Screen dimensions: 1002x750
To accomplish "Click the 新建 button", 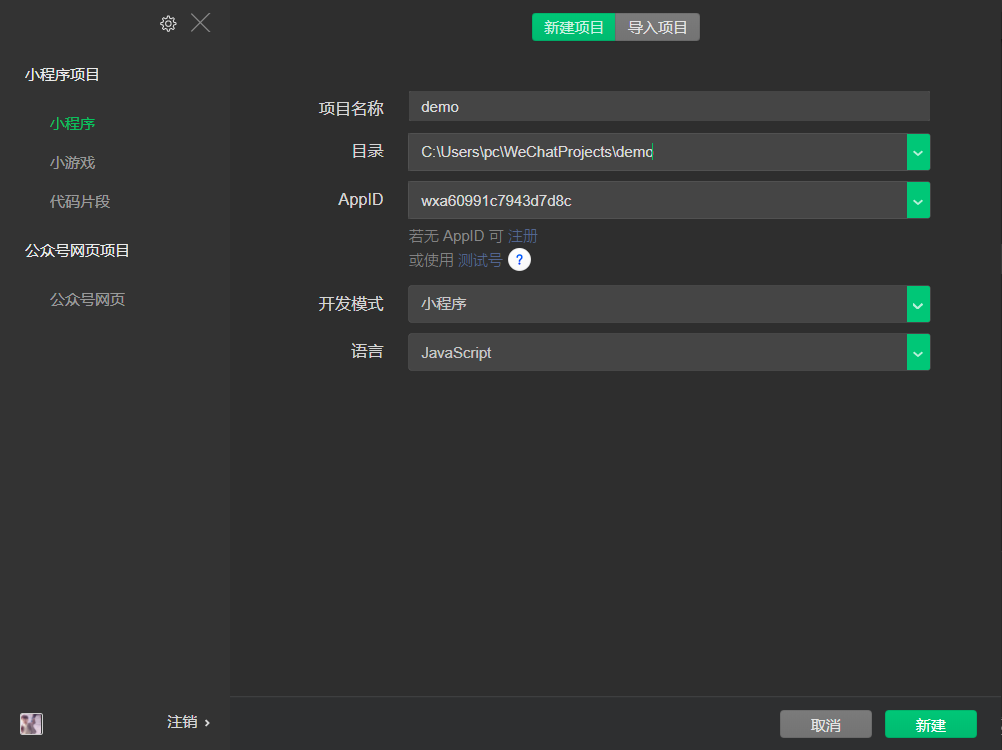I will (930, 724).
